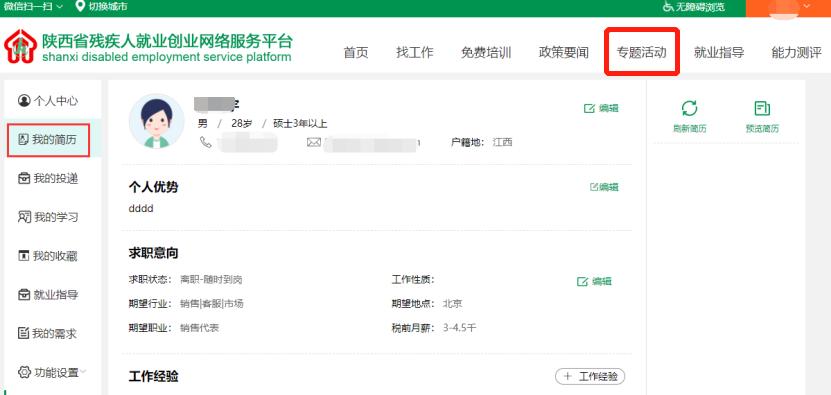Click 硕士3年以上 education text

point(300,124)
